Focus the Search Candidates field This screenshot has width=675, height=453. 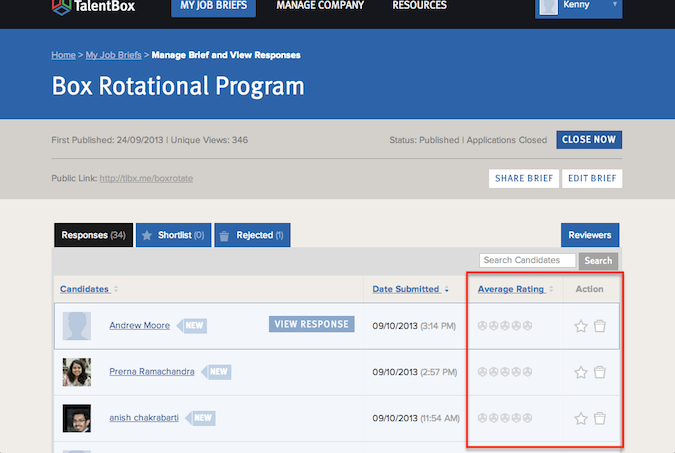click(527, 261)
